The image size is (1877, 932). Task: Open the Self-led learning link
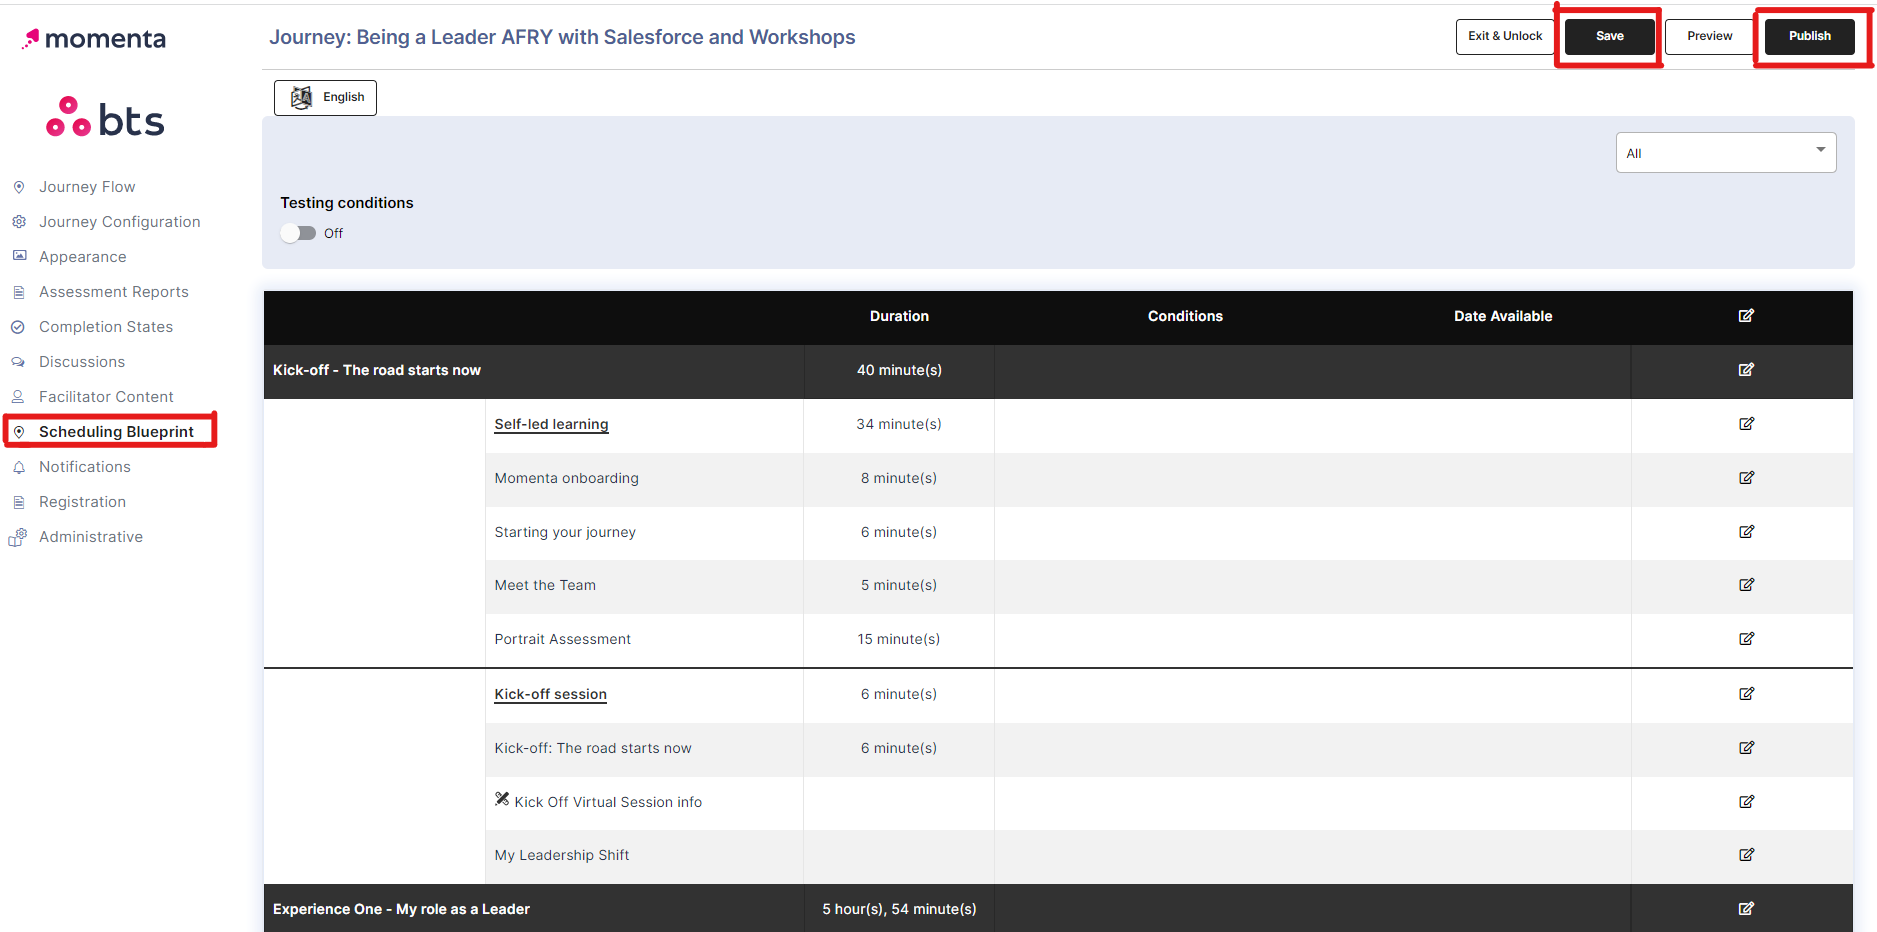[x=551, y=424]
